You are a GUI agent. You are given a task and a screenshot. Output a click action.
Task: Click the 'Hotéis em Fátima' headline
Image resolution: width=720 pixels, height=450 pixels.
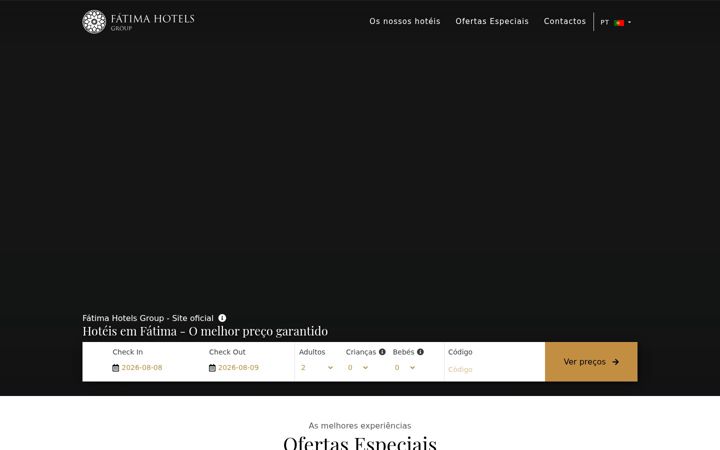tap(205, 331)
